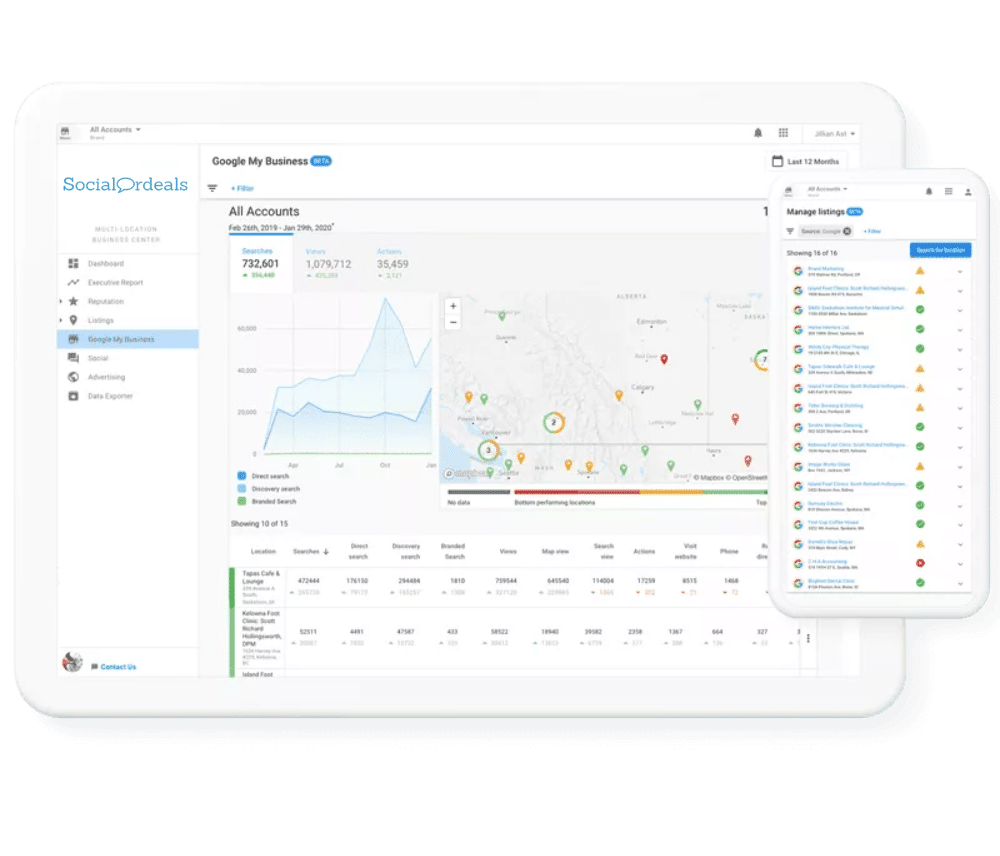Open the Social chat icon

point(73,358)
